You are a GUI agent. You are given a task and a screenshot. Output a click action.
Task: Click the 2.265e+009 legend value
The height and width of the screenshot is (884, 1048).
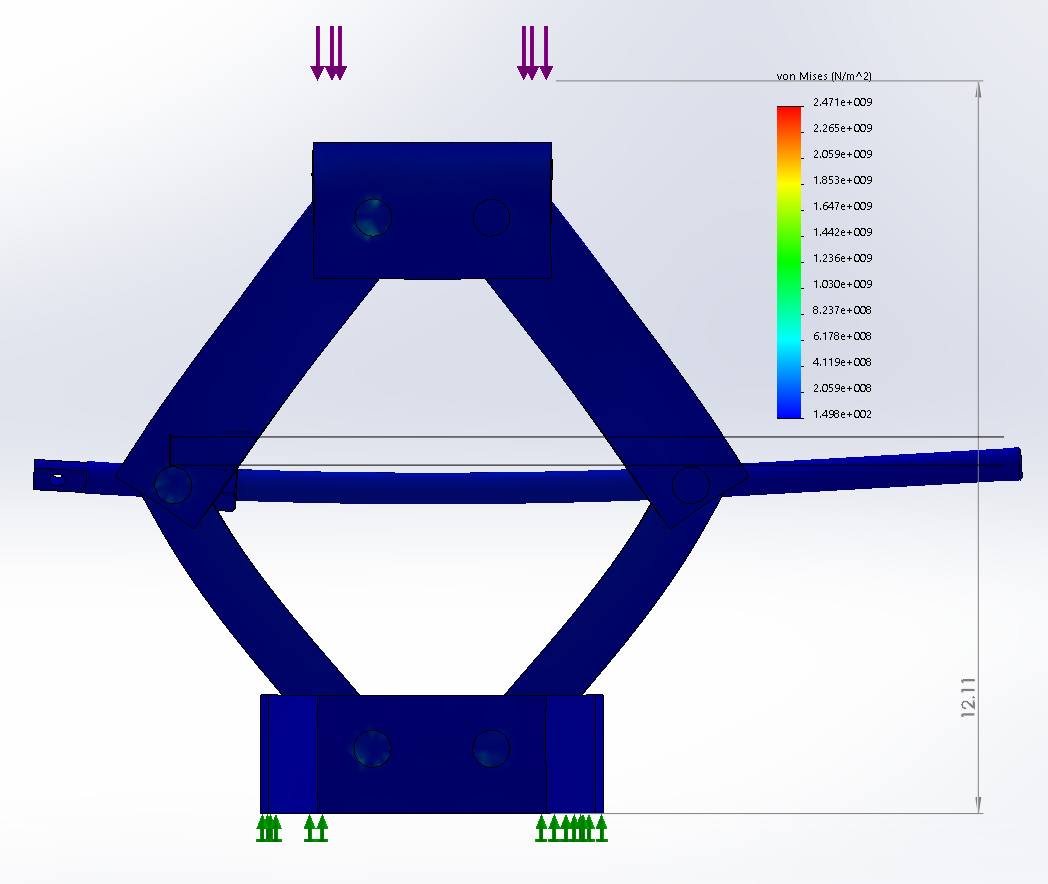(842, 128)
